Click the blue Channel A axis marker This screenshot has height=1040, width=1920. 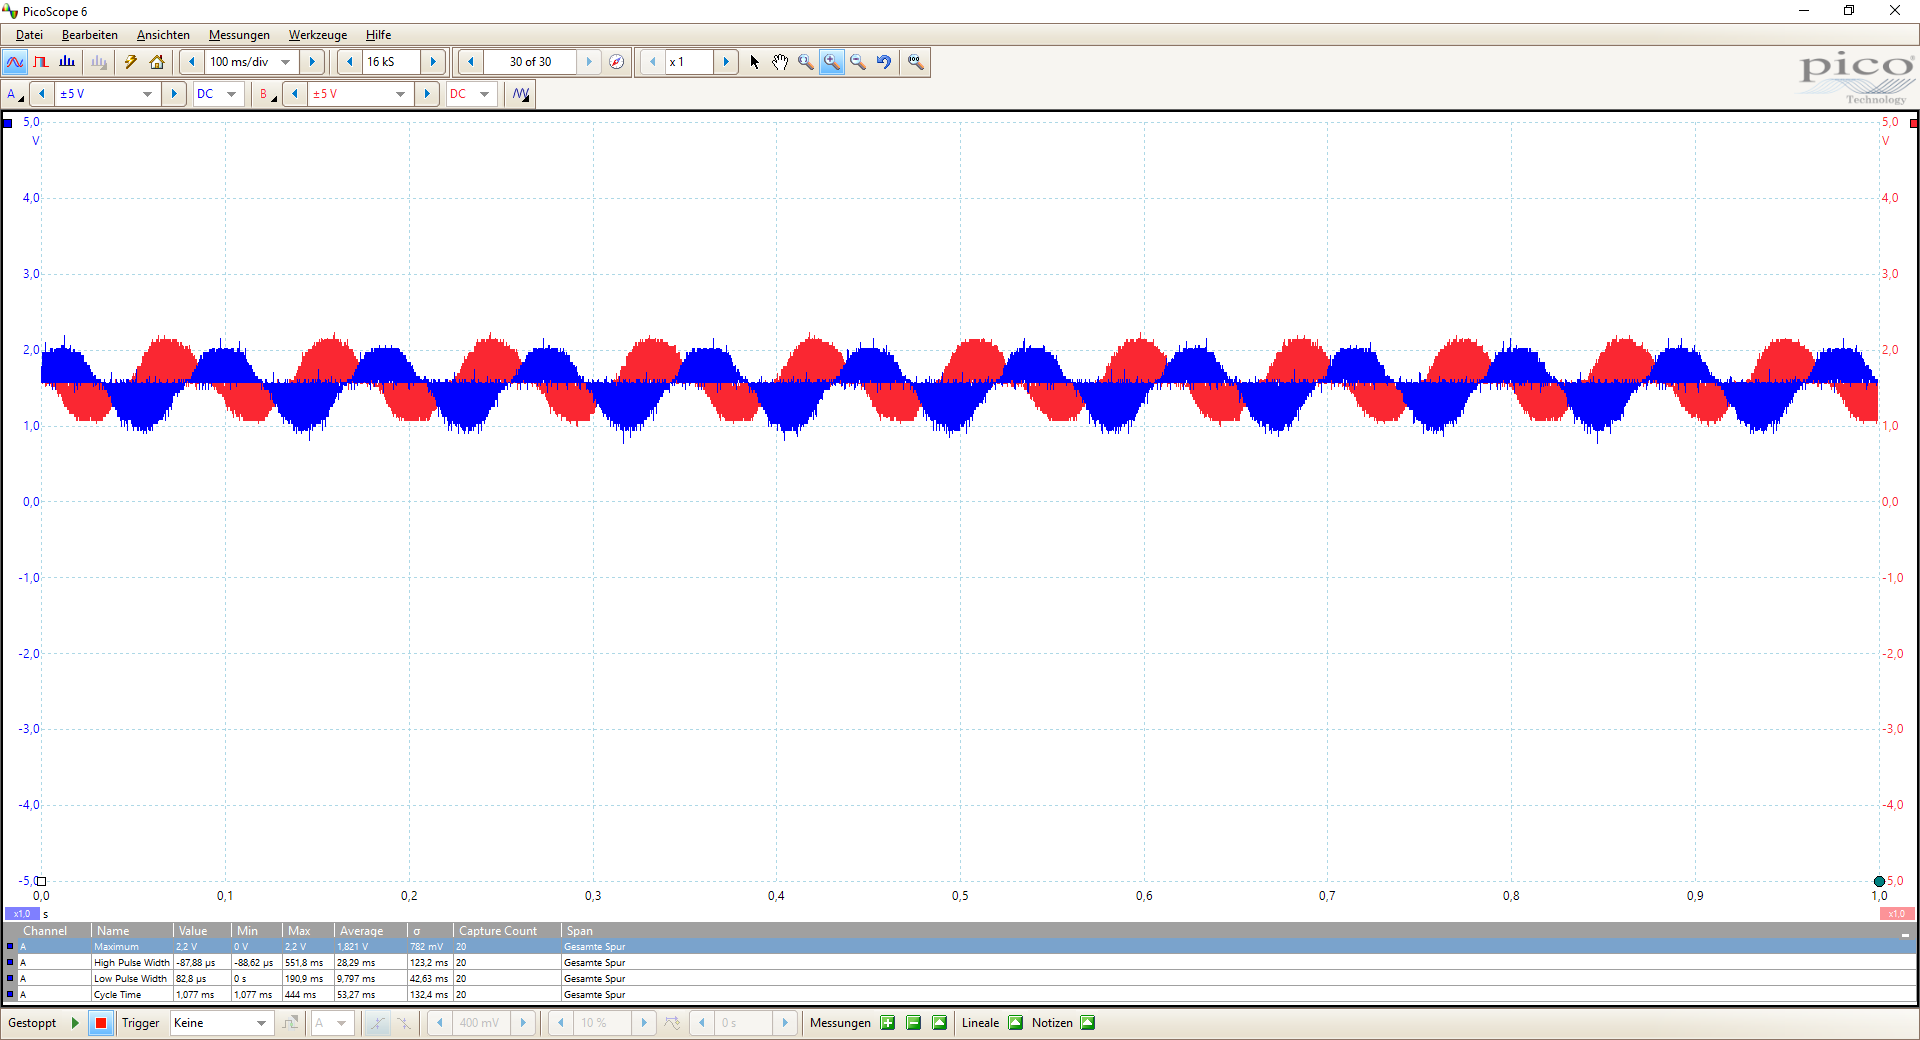pyautogui.click(x=8, y=123)
